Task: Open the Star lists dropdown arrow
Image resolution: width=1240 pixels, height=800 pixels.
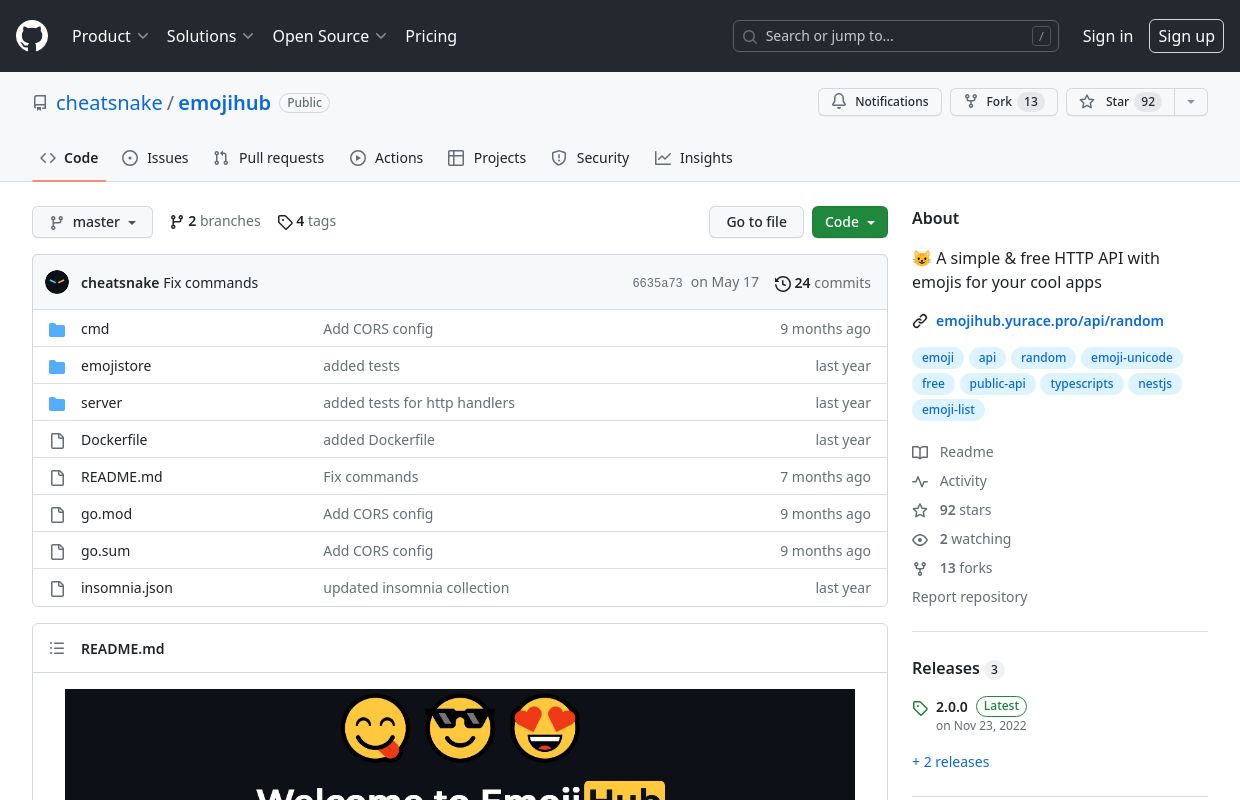Action: click(x=1190, y=102)
